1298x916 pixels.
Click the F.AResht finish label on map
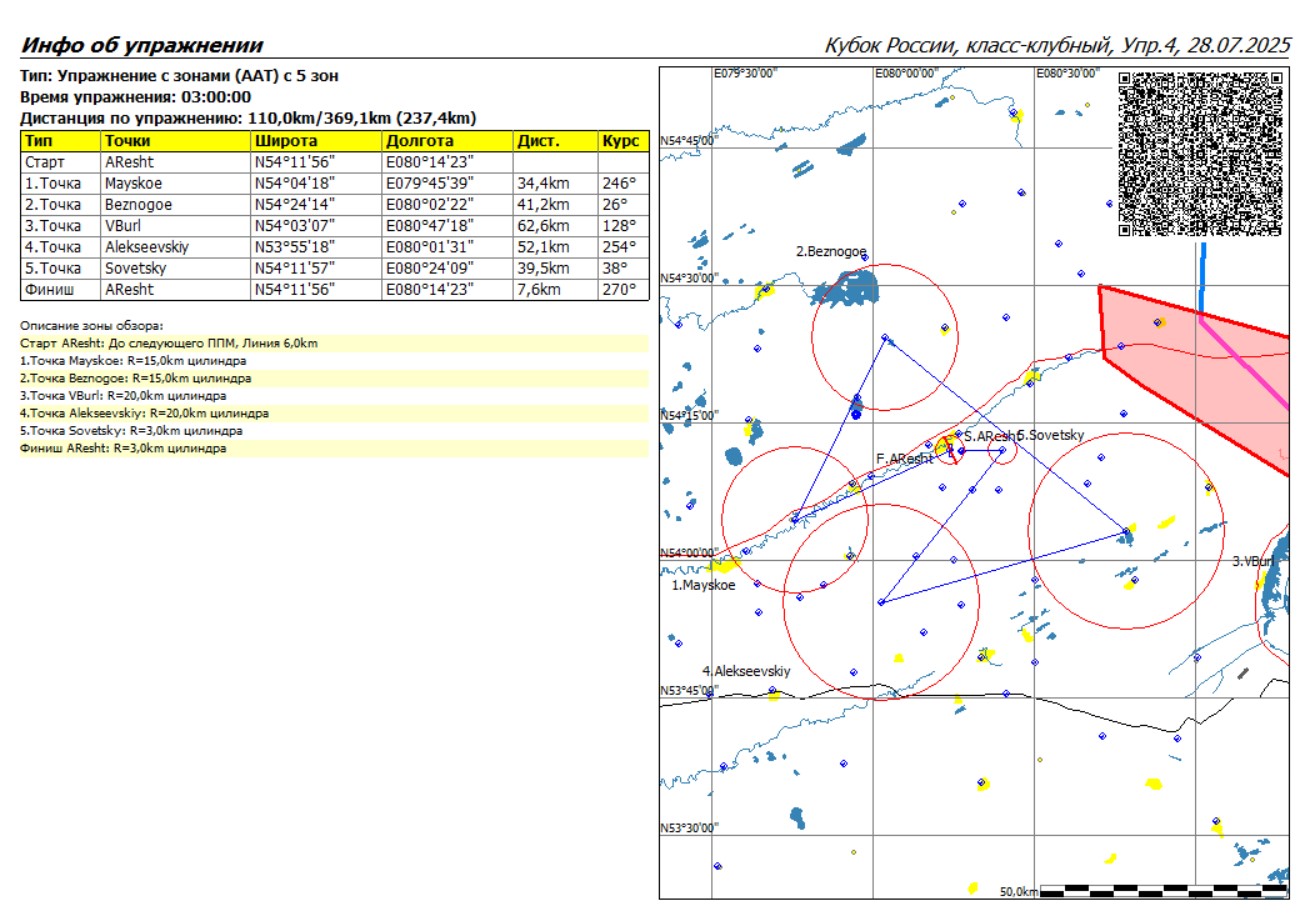[x=904, y=459]
